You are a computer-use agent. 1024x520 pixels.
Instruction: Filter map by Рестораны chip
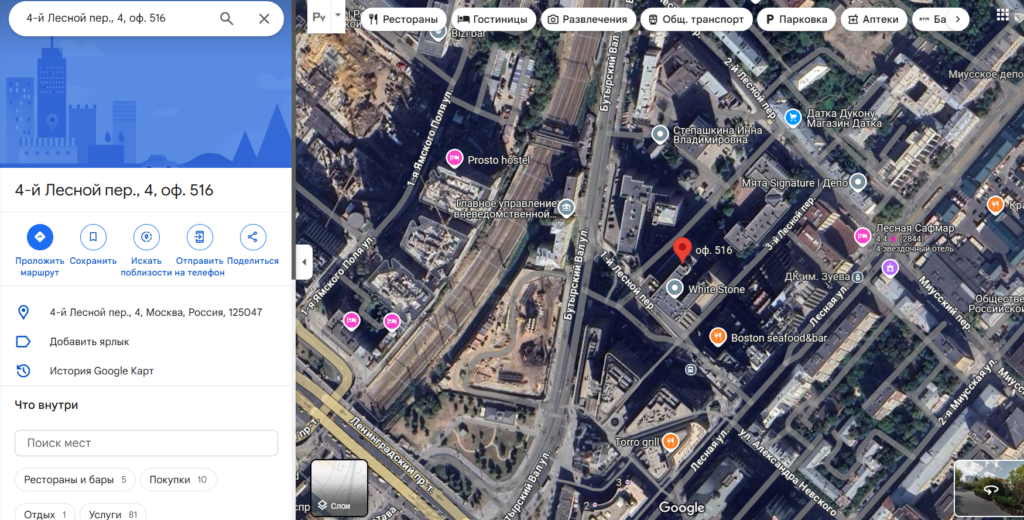pos(403,19)
